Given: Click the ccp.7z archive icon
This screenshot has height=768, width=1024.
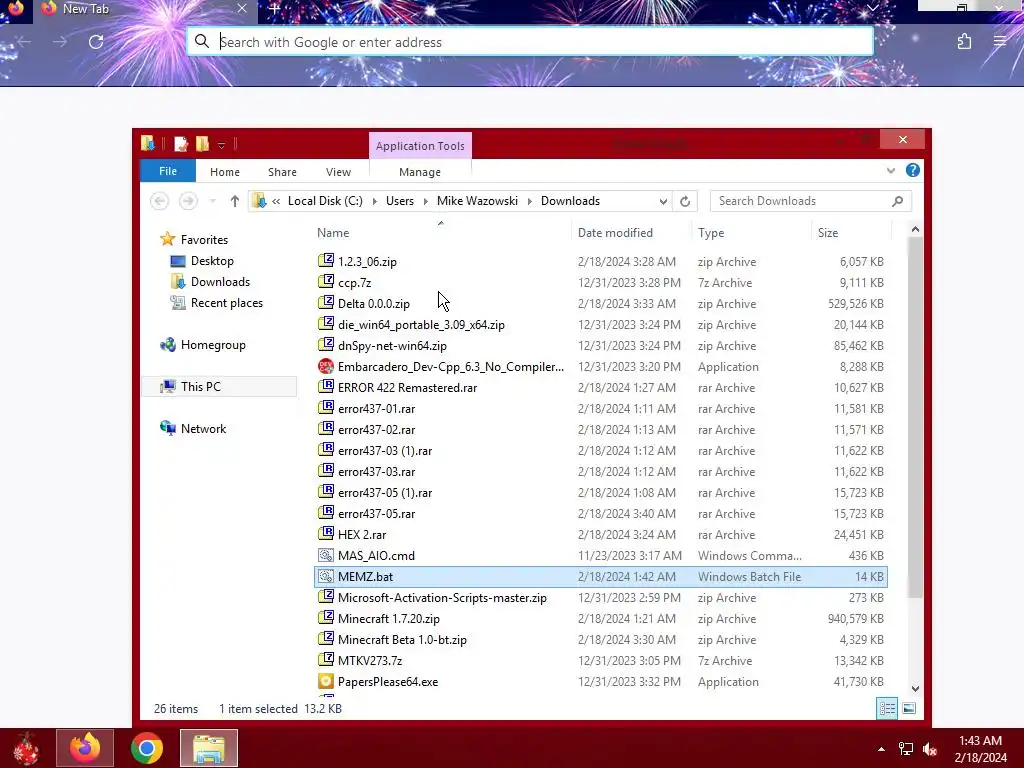Looking at the screenshot, I should click(325, 282).
